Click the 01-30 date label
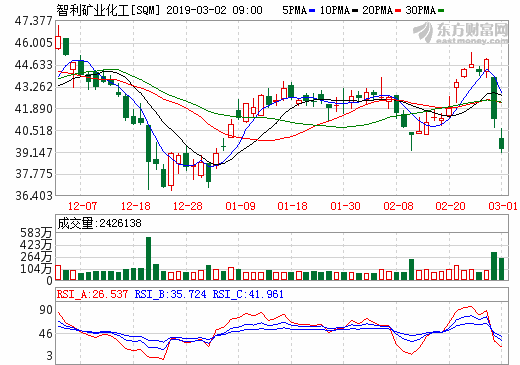The height and width of the screenshot is (365, 520). pos(345,206)
